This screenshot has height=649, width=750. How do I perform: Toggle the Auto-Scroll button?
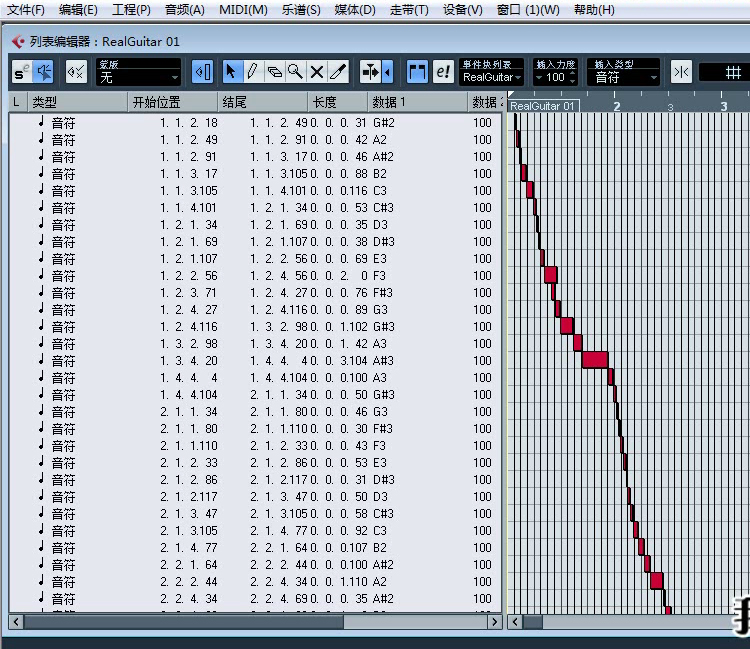pyautogui.click(x=202, y=72)
